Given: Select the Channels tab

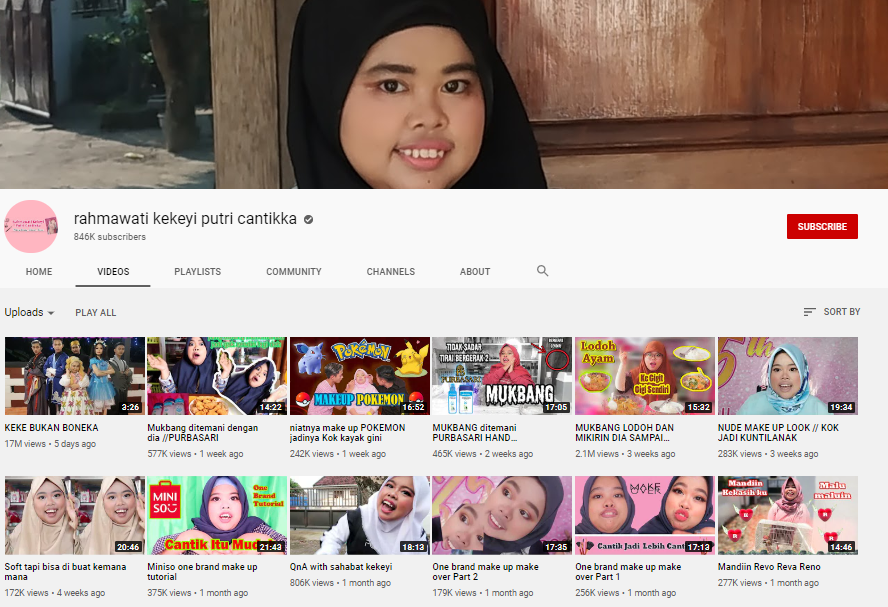Looking at the screenshot, I should (390, 271).
